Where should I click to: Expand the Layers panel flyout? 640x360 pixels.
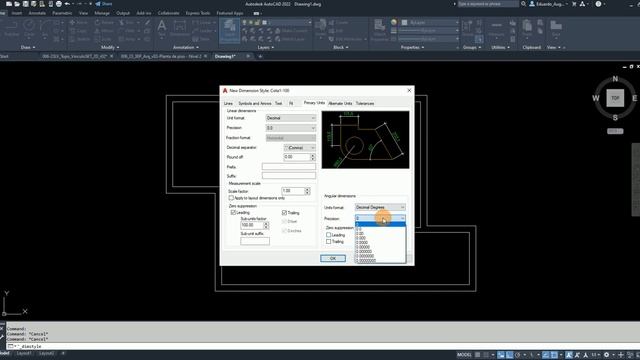[x=266, y=47]
